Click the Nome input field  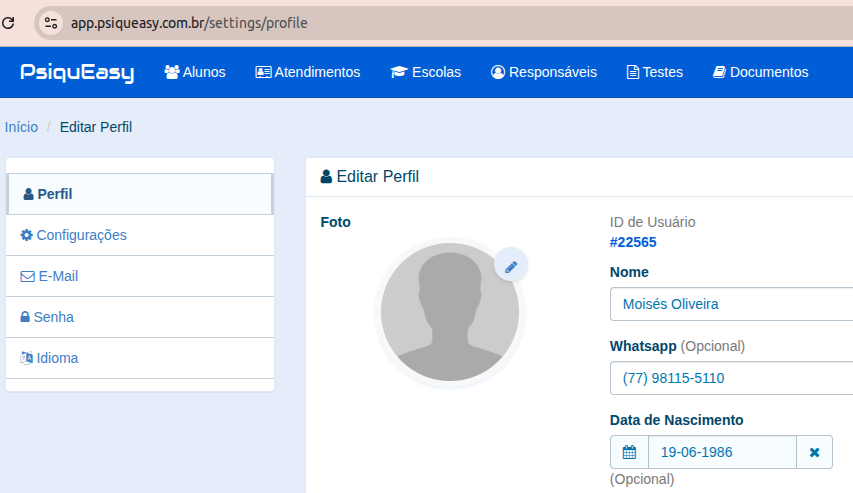pyautogui.click(x=730, y=304)
